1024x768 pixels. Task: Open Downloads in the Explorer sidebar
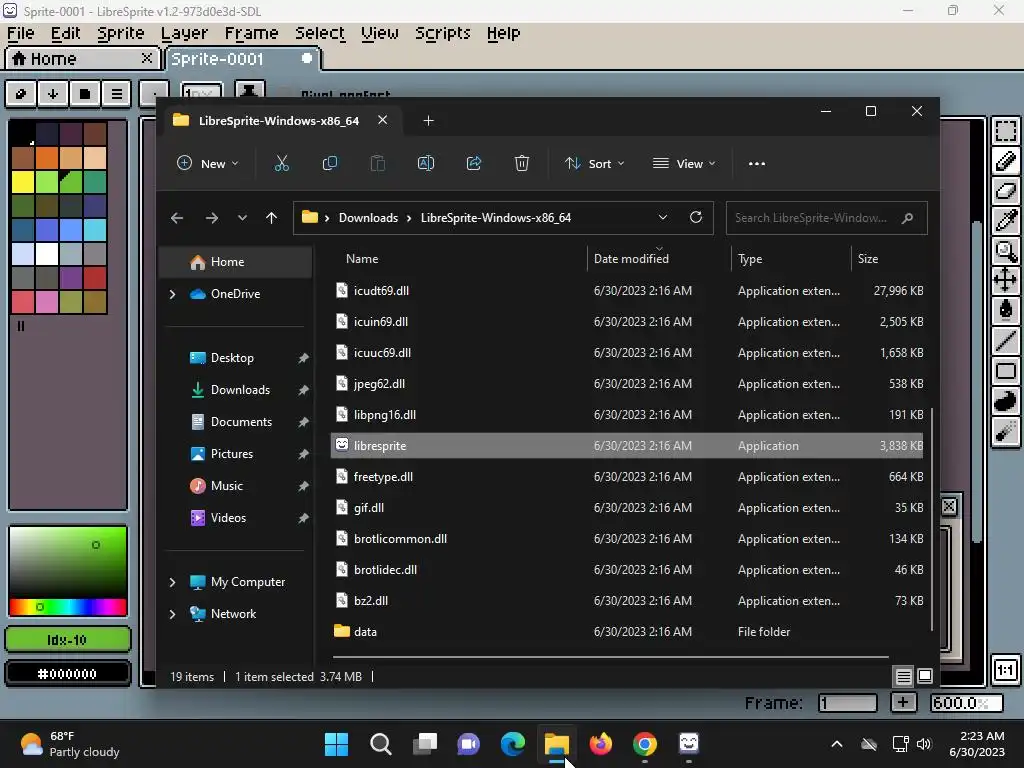tap(240, 390)
